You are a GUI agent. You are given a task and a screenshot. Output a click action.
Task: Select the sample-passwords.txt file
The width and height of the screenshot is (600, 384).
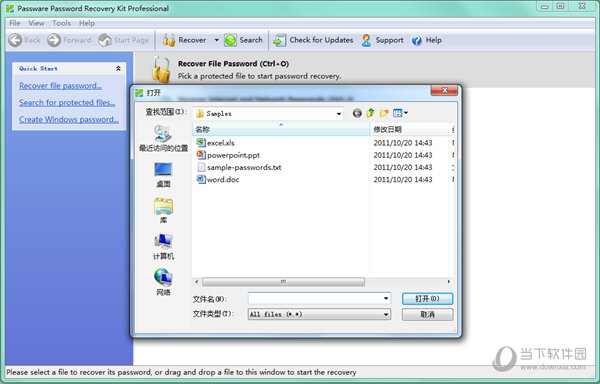(239, 167)
